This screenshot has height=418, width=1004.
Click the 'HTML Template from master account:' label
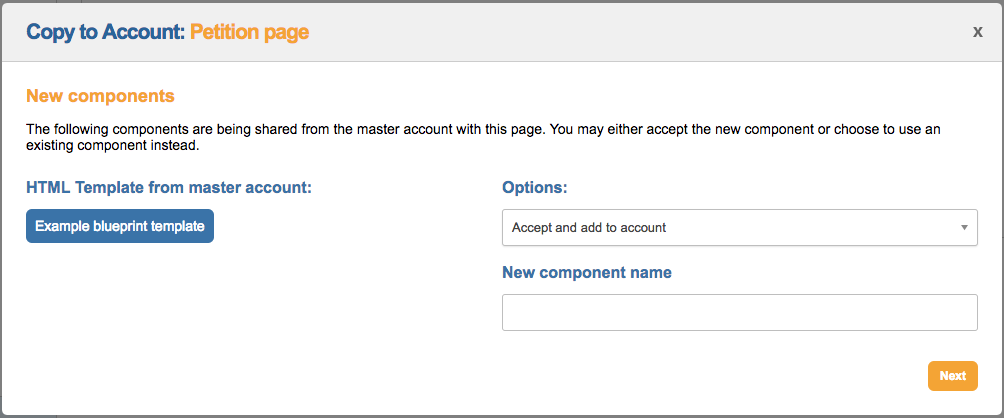point(169,187)
